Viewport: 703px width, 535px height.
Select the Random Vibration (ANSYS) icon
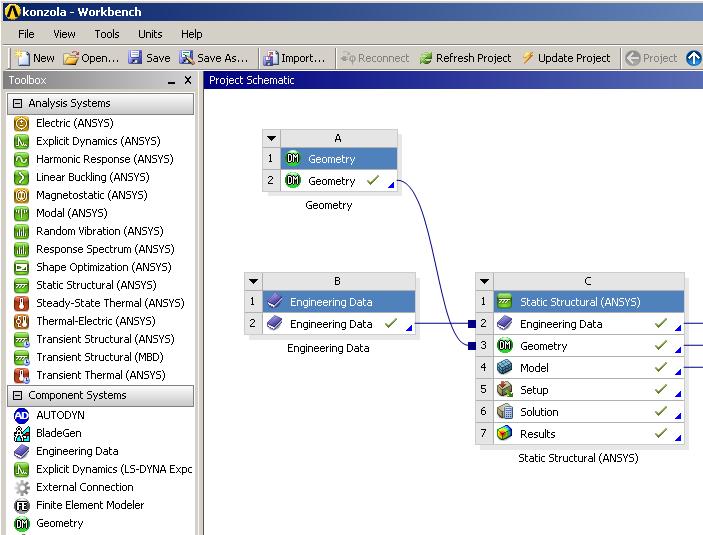click(x=21, y=231)
